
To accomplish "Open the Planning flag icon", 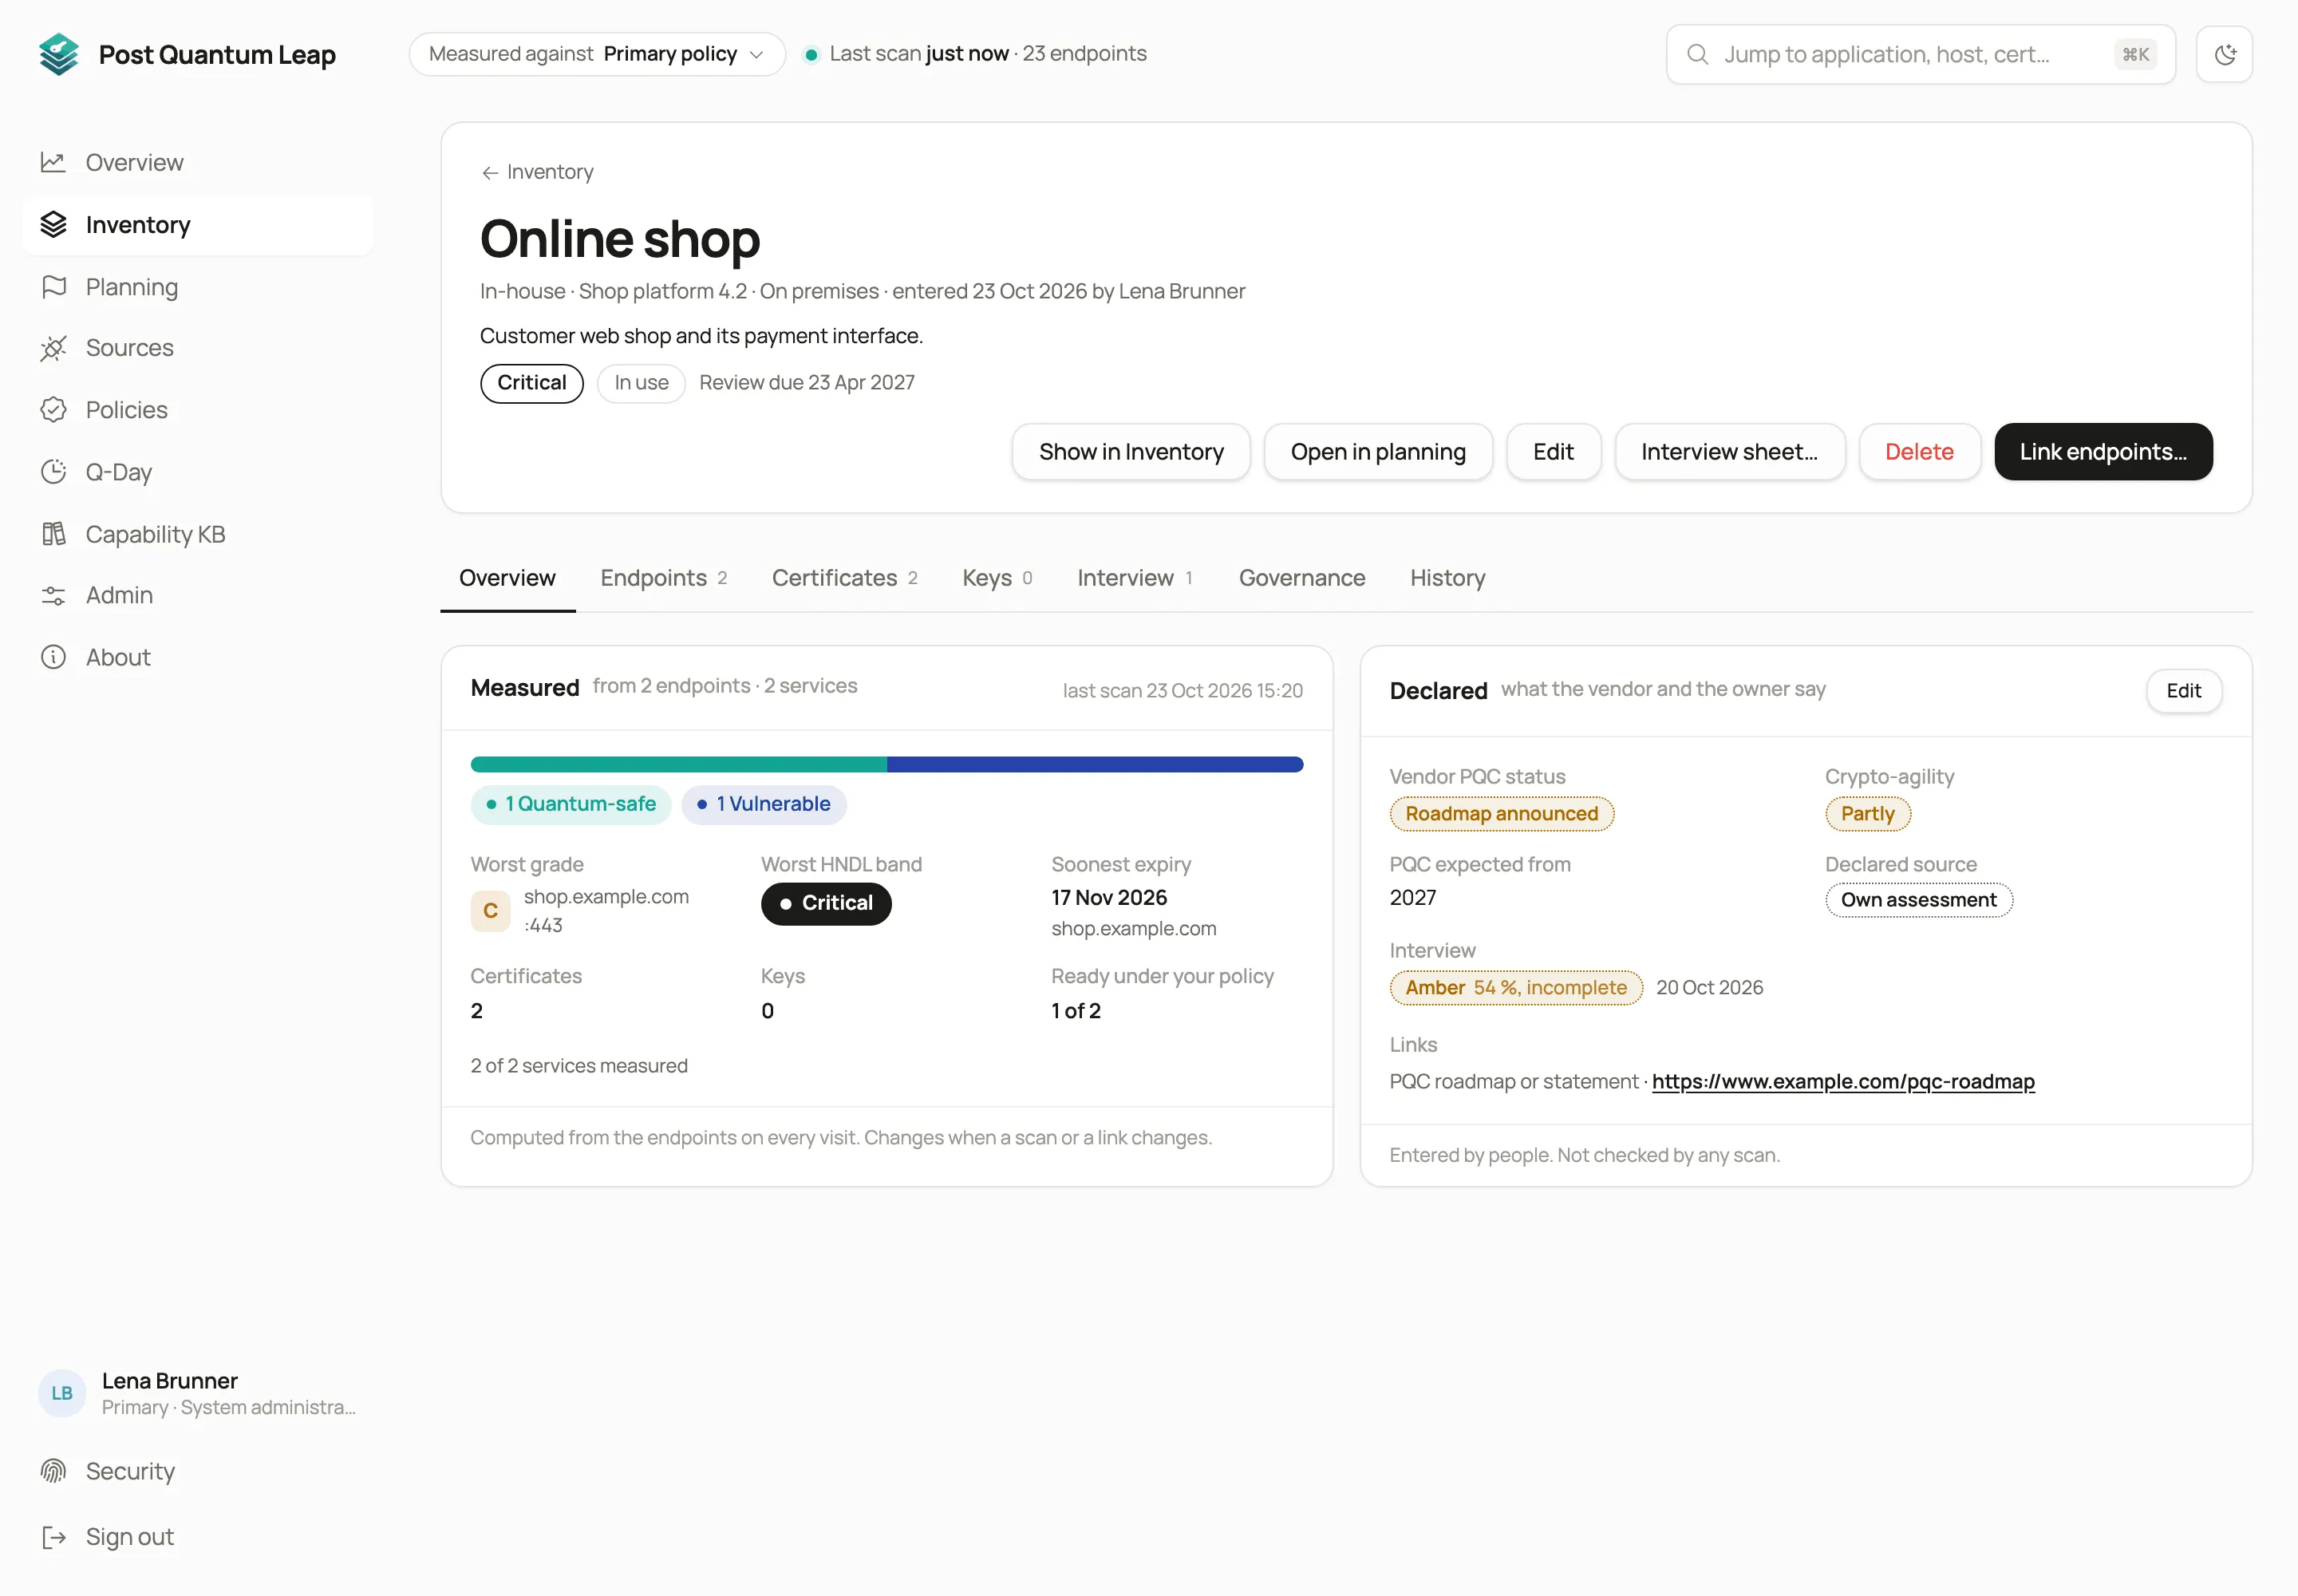I will [53, 287].
